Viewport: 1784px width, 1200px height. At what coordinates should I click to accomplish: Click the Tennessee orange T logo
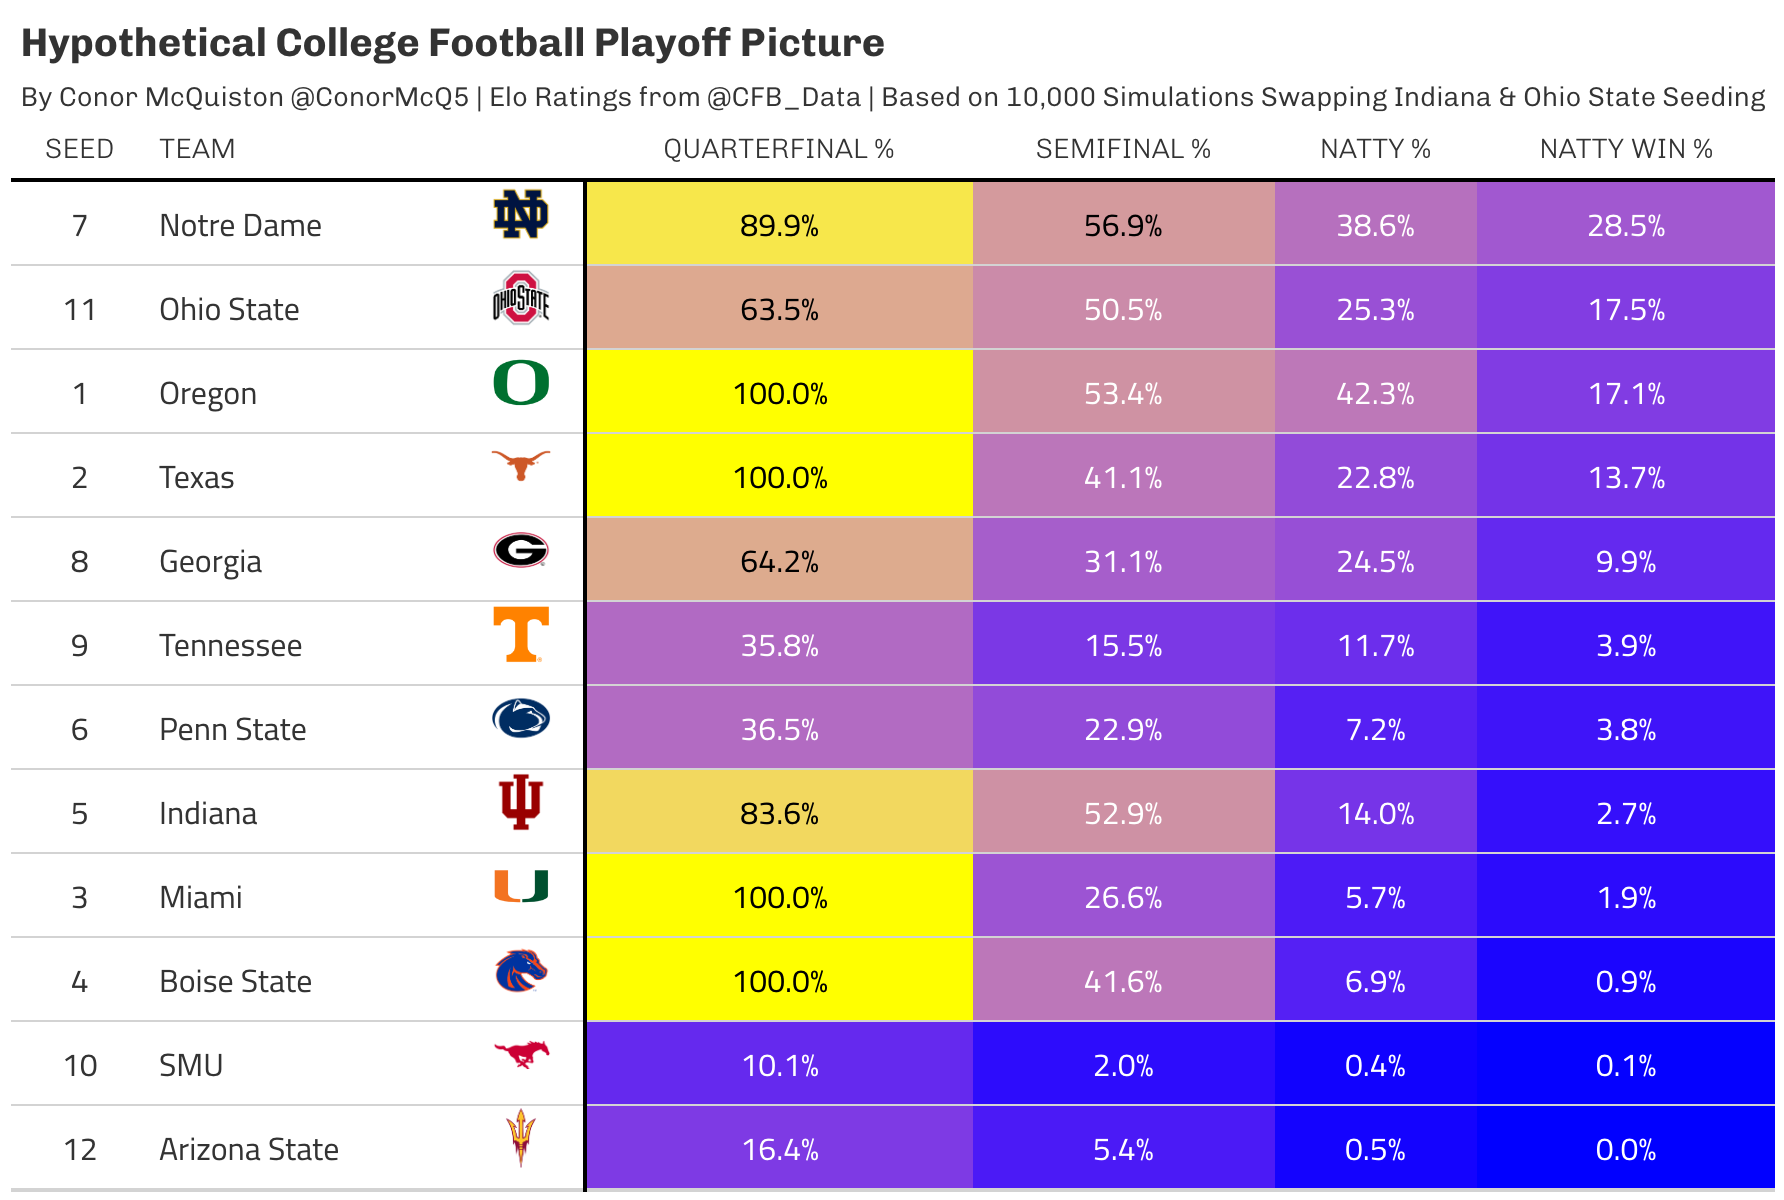point(521,634)
